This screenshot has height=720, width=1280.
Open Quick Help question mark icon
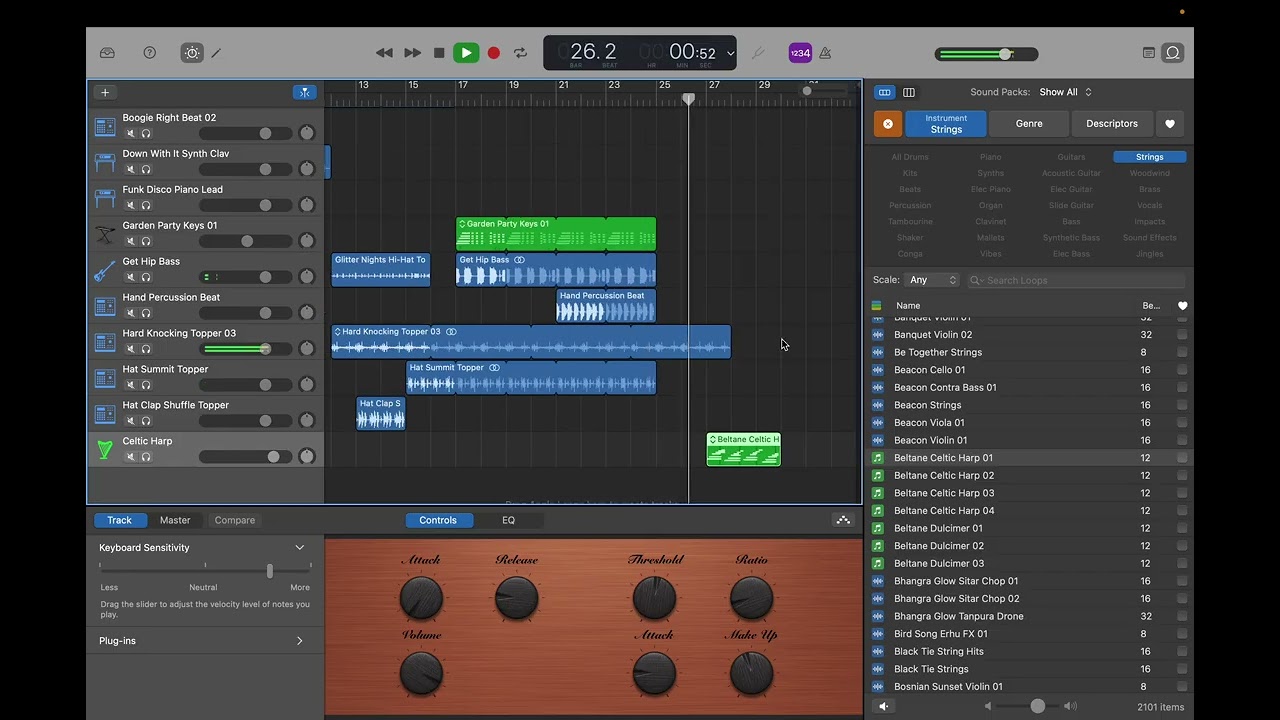(150, 53)
